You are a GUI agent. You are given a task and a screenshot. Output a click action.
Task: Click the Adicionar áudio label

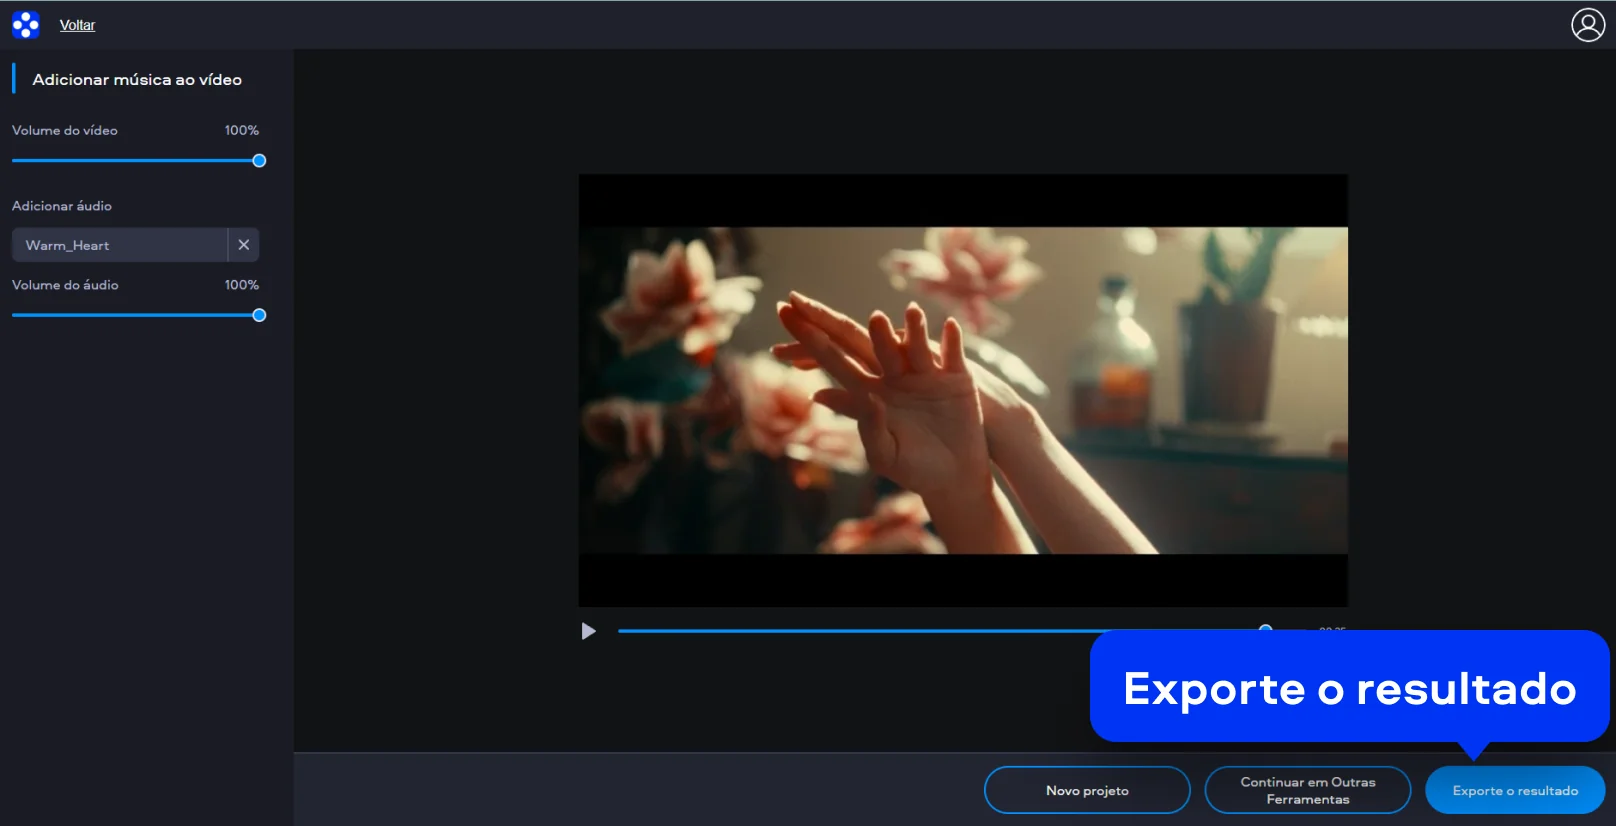coord(62,206)
